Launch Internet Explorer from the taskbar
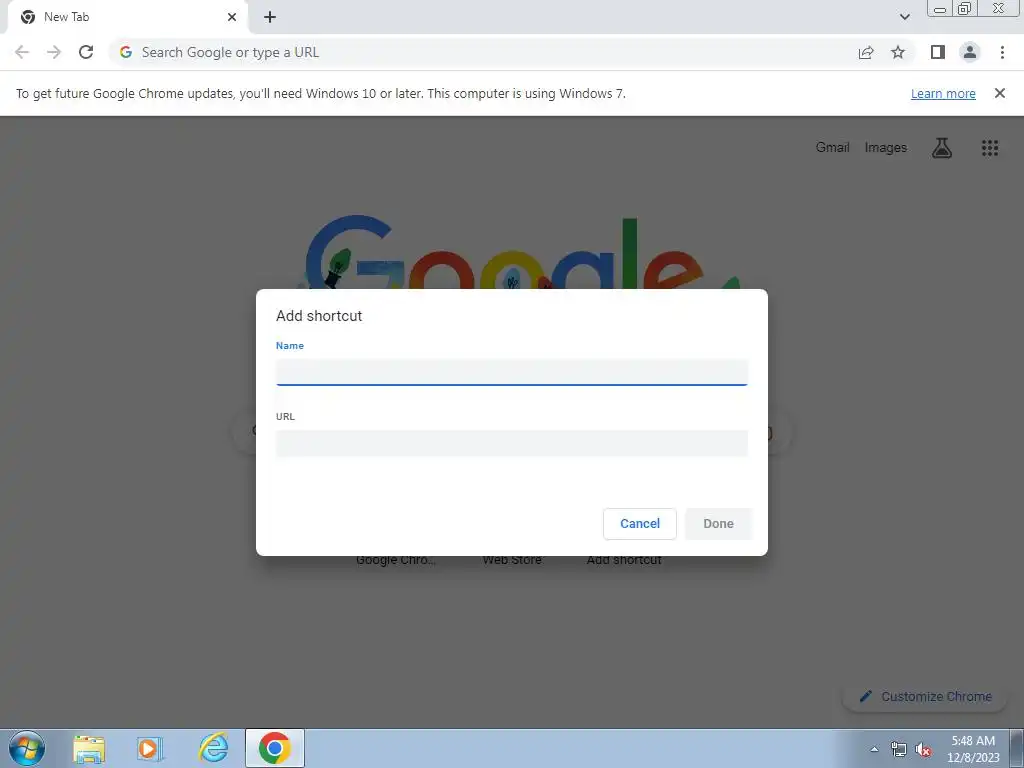This screenshot has width=1024, height=768. (213, 748)
